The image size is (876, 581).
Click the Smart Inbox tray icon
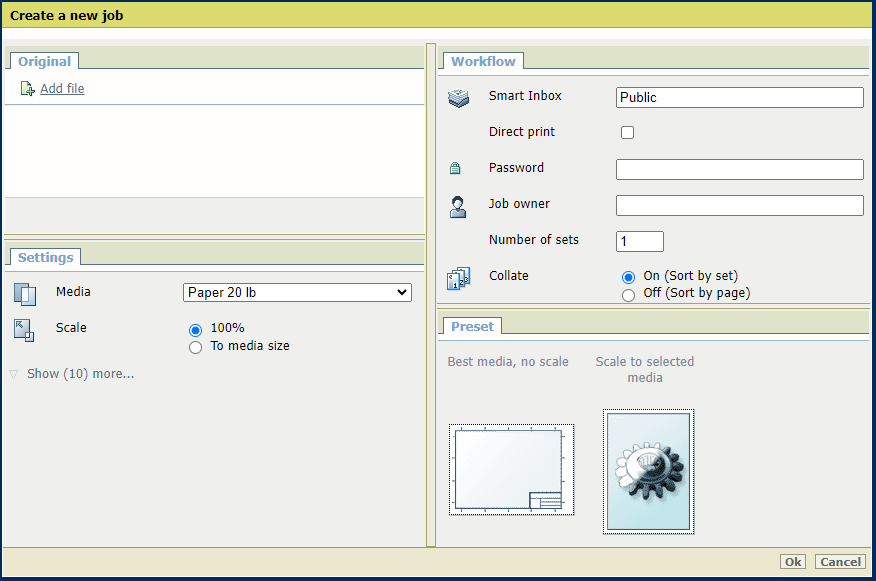[458, 98]
